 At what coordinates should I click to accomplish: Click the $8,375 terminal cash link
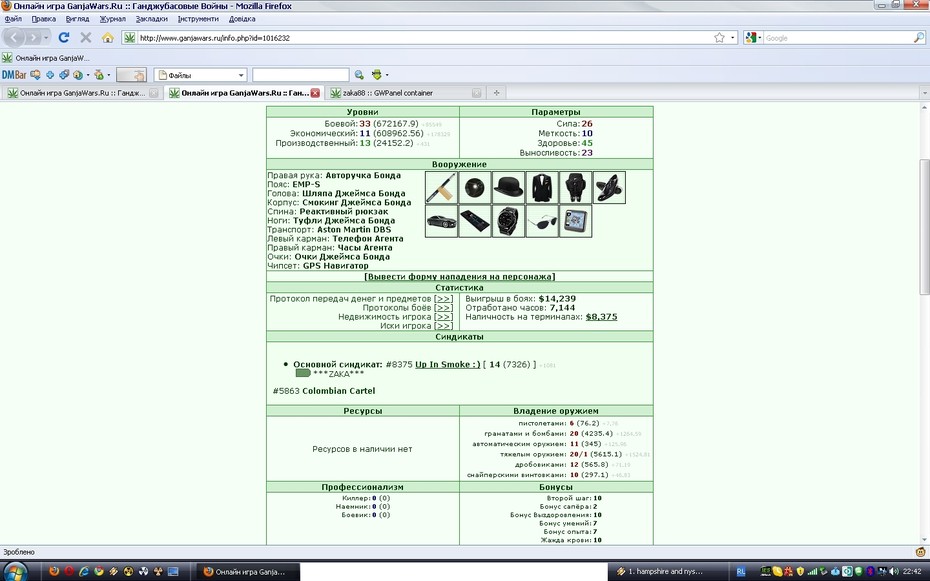click(x=601, y=317)
